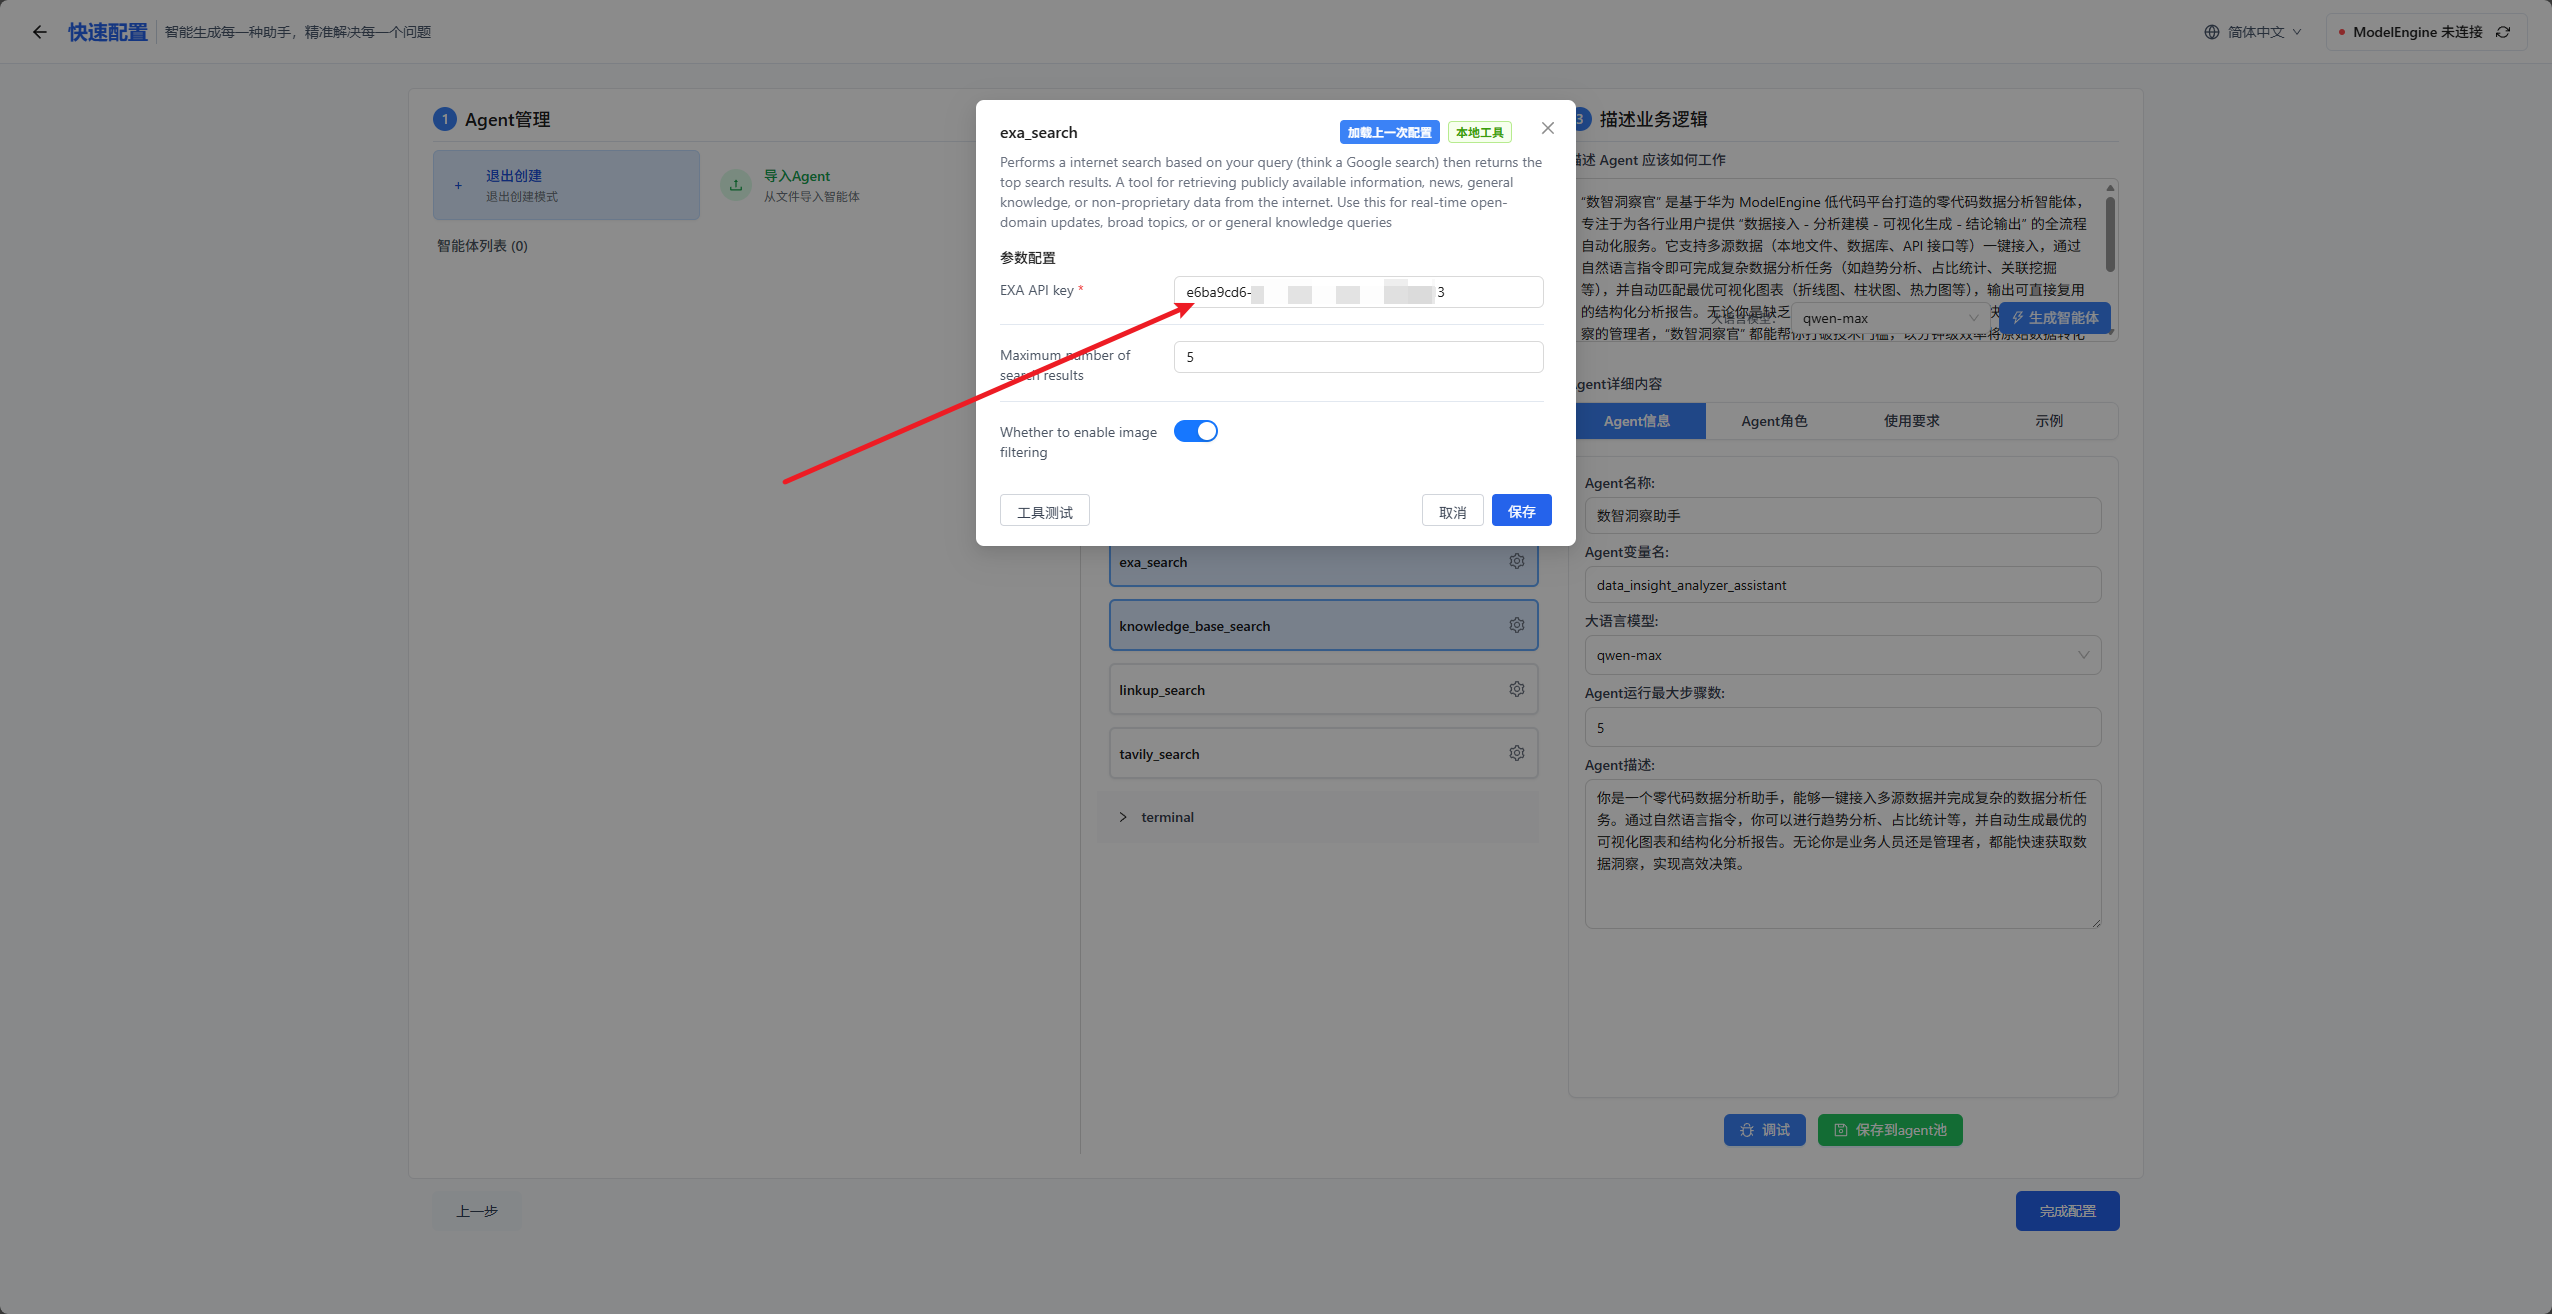This screenshot has height=1314, width=2552.
Task: Click the 加载上一次配置 tag button
Action: (x=1388, y=132)
